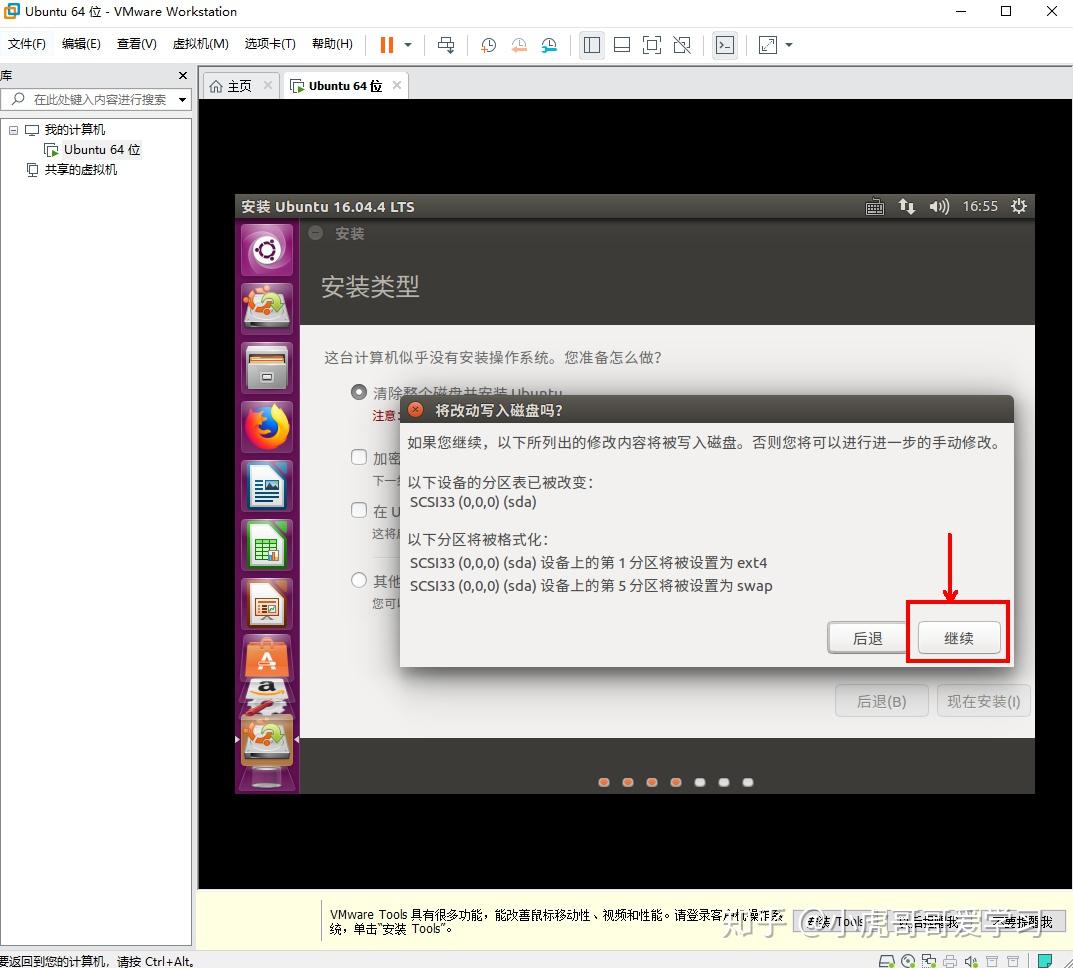1073x968 pixels.
Task: Open the 选项卡(T) menu
Action: click(x=270, y=44)
